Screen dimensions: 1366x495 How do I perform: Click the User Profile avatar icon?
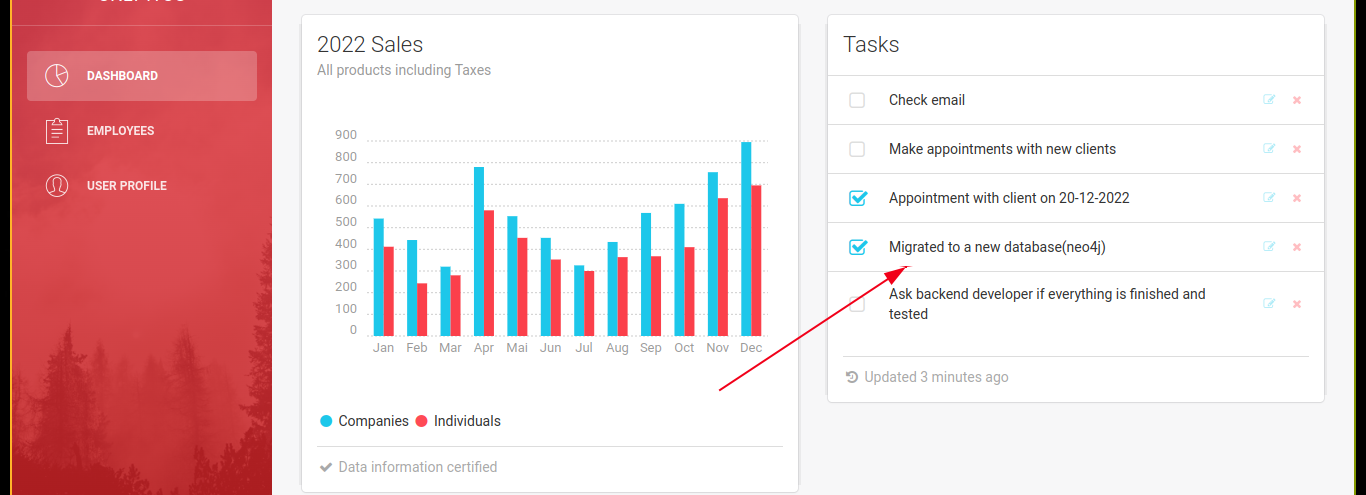point(57,186)
